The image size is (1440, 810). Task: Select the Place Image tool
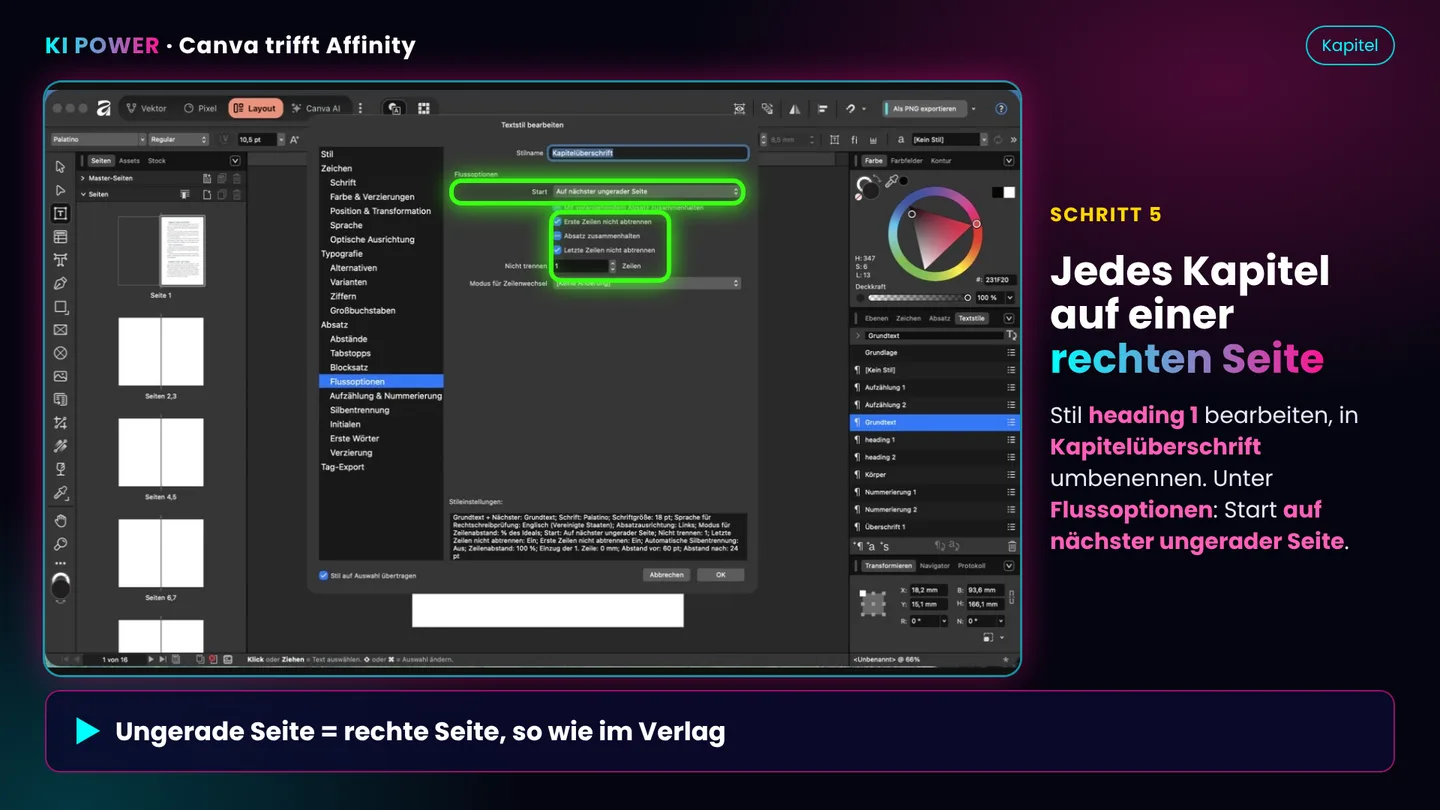point(61,376)
